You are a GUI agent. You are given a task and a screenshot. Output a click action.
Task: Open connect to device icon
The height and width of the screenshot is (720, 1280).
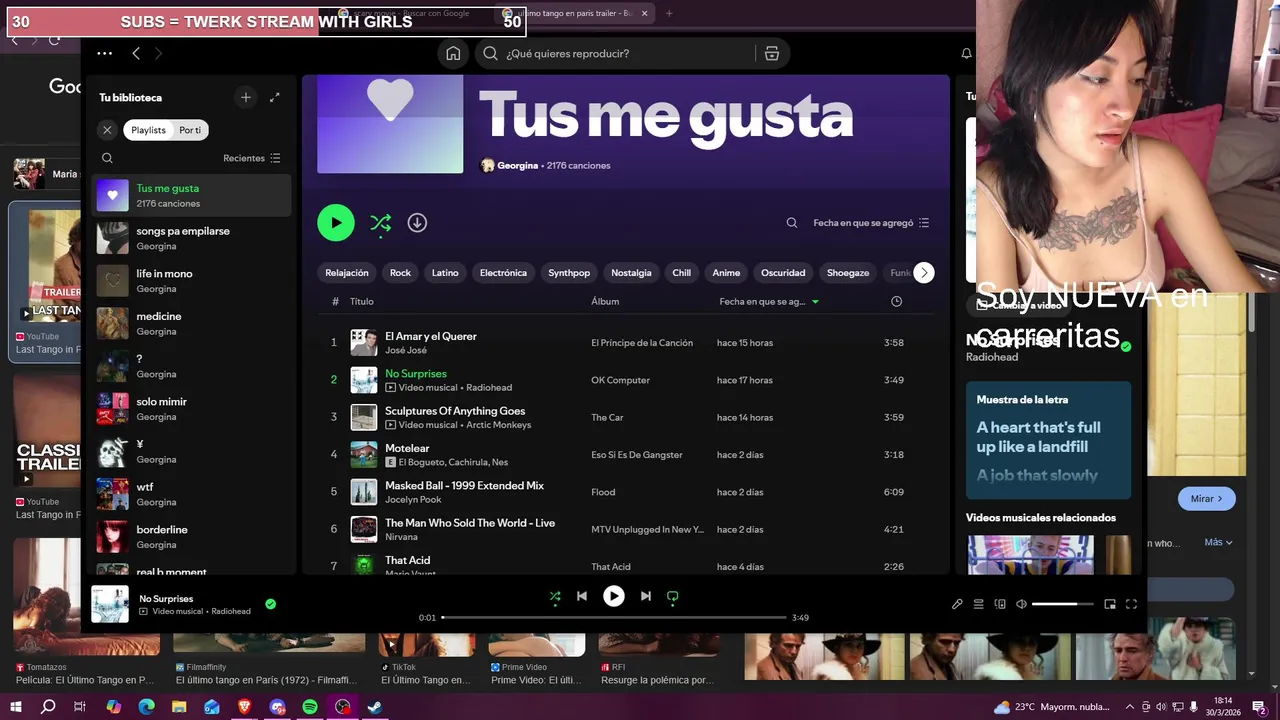pos(1000,604)
